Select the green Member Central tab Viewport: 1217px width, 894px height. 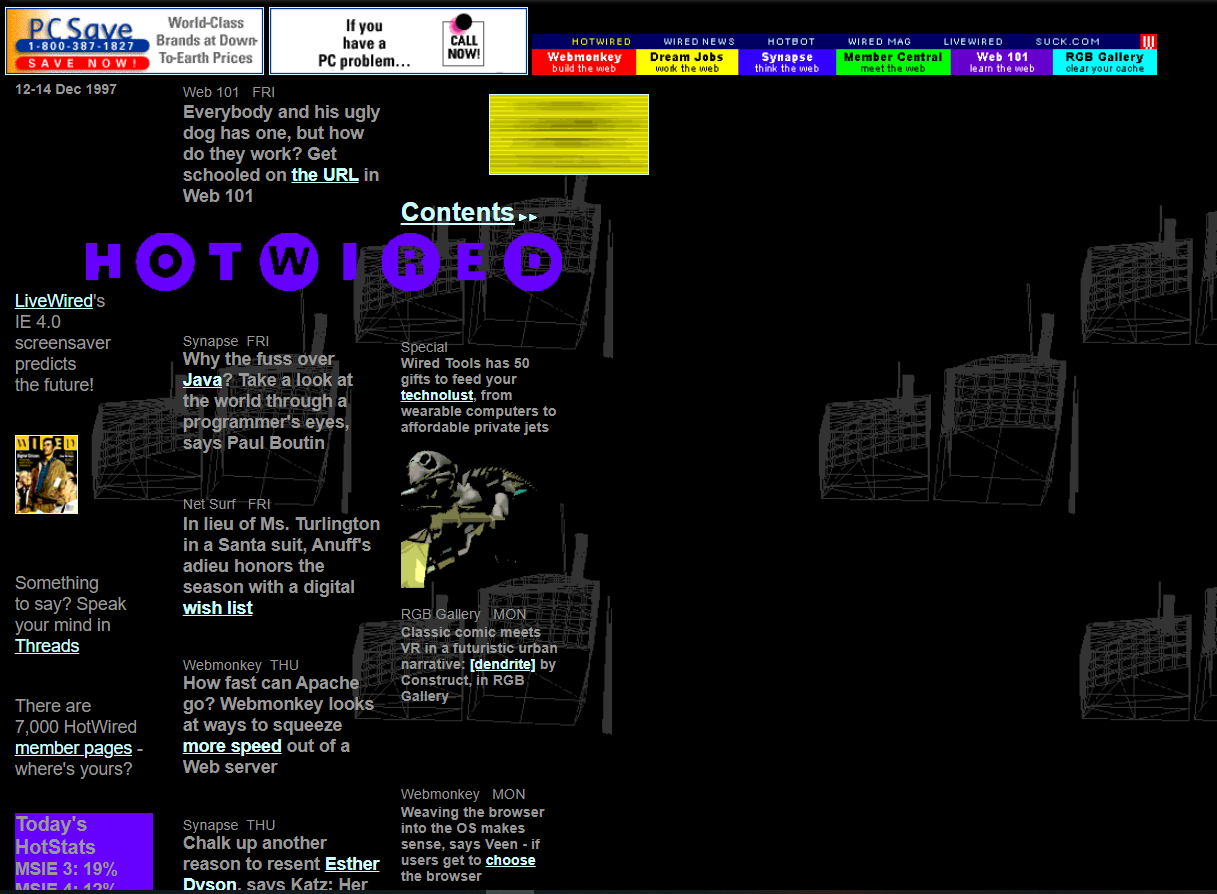[x=893, y=62]
